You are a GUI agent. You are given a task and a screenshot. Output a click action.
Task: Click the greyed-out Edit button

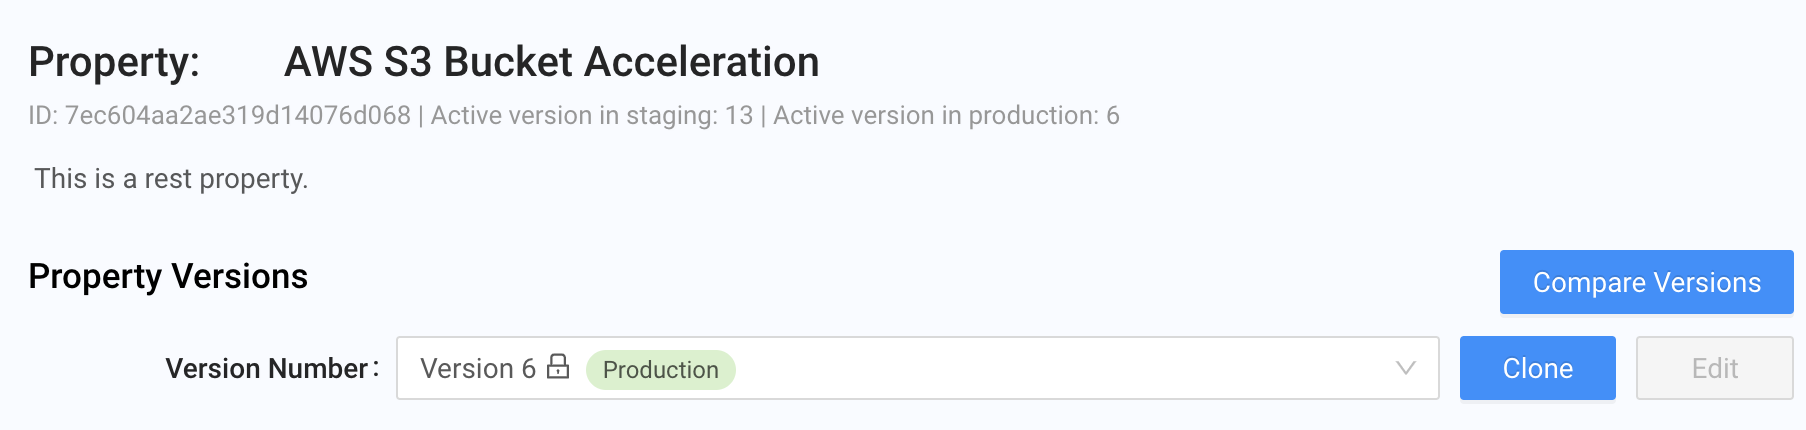click(1714, 368)
